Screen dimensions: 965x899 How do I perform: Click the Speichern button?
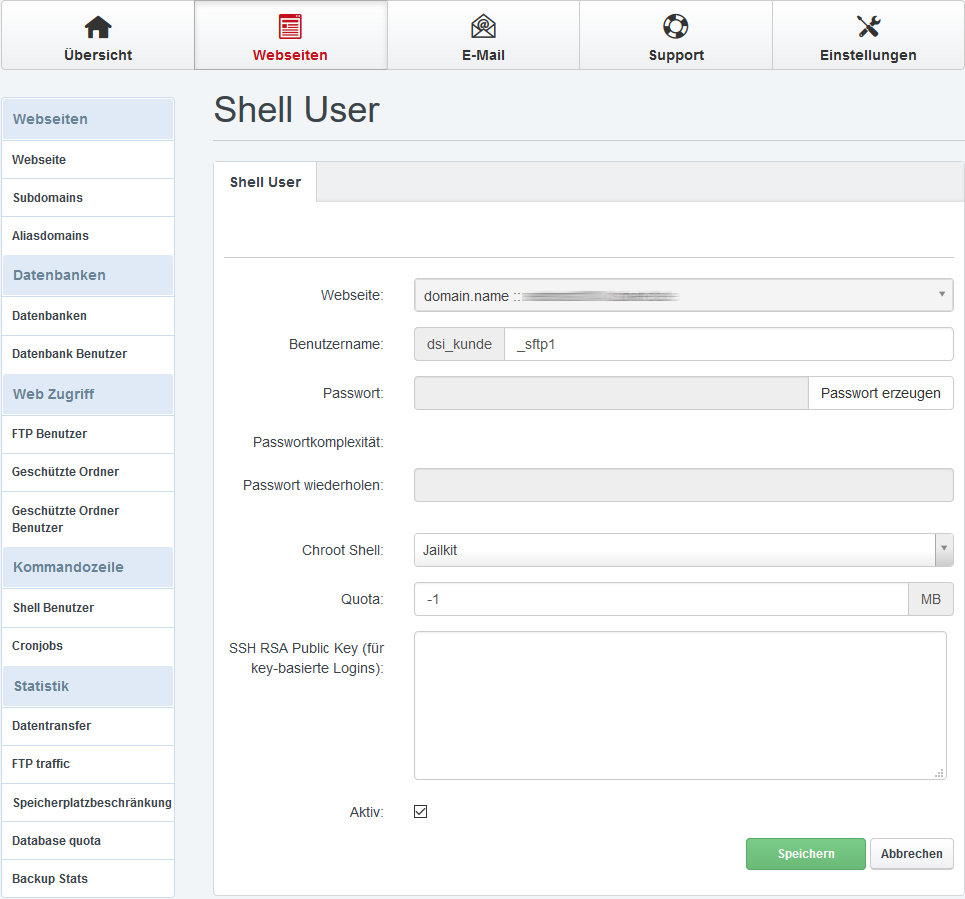click(x=805, y=854)
